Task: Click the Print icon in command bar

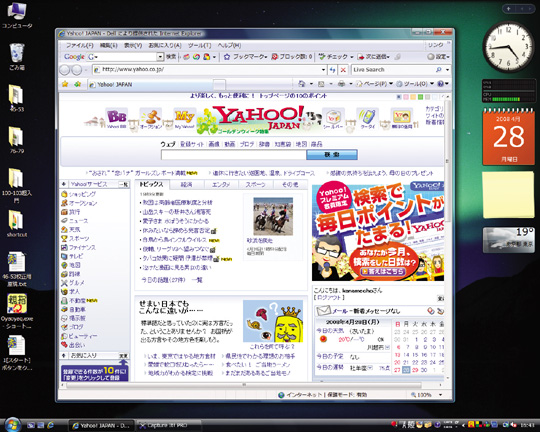Action: tap(341, 84)
